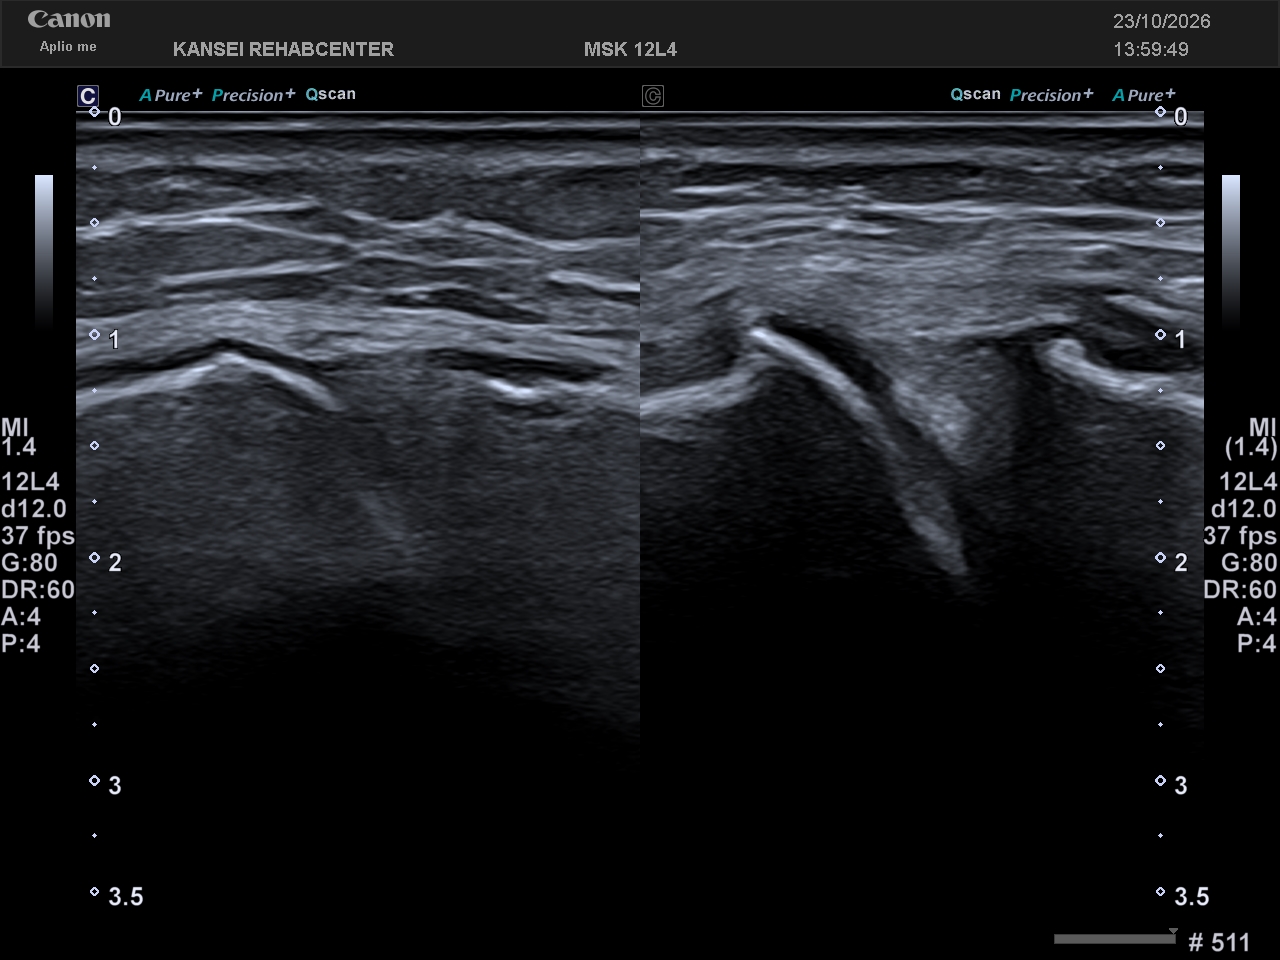Select the left ApliPure+ label

[x=171, y=95]
